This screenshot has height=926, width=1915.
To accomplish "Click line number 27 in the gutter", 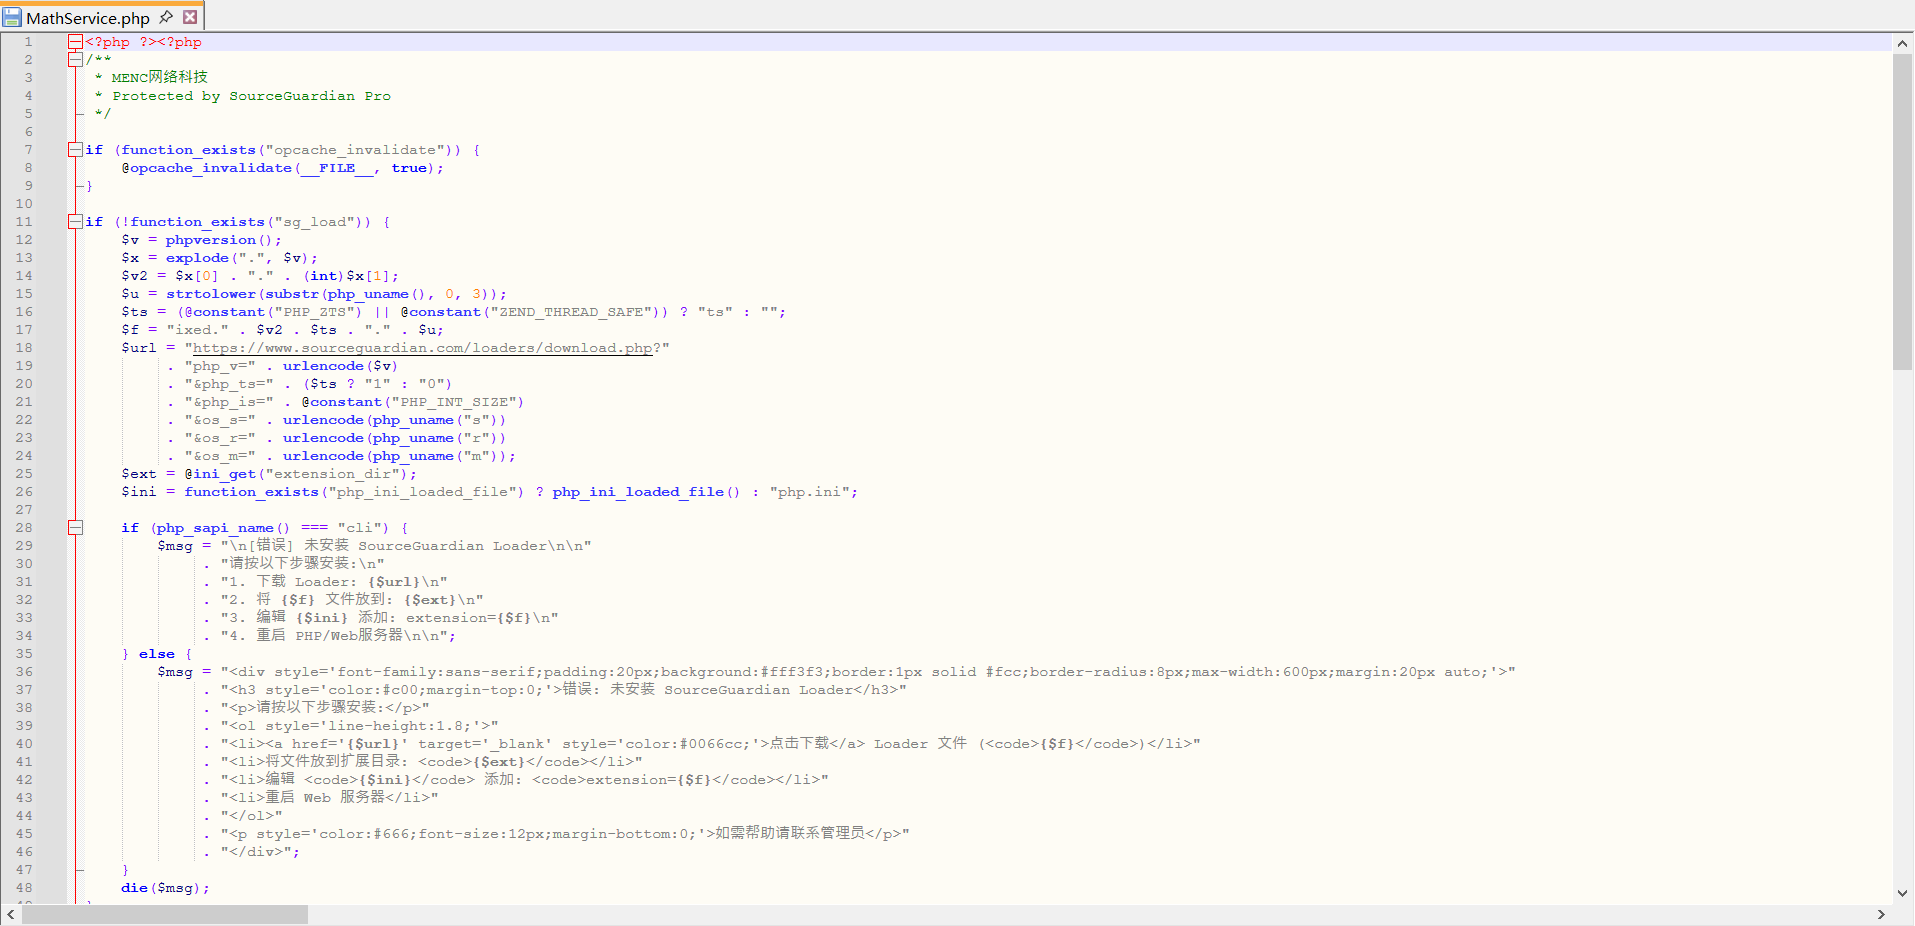I will tap(24, 510).
